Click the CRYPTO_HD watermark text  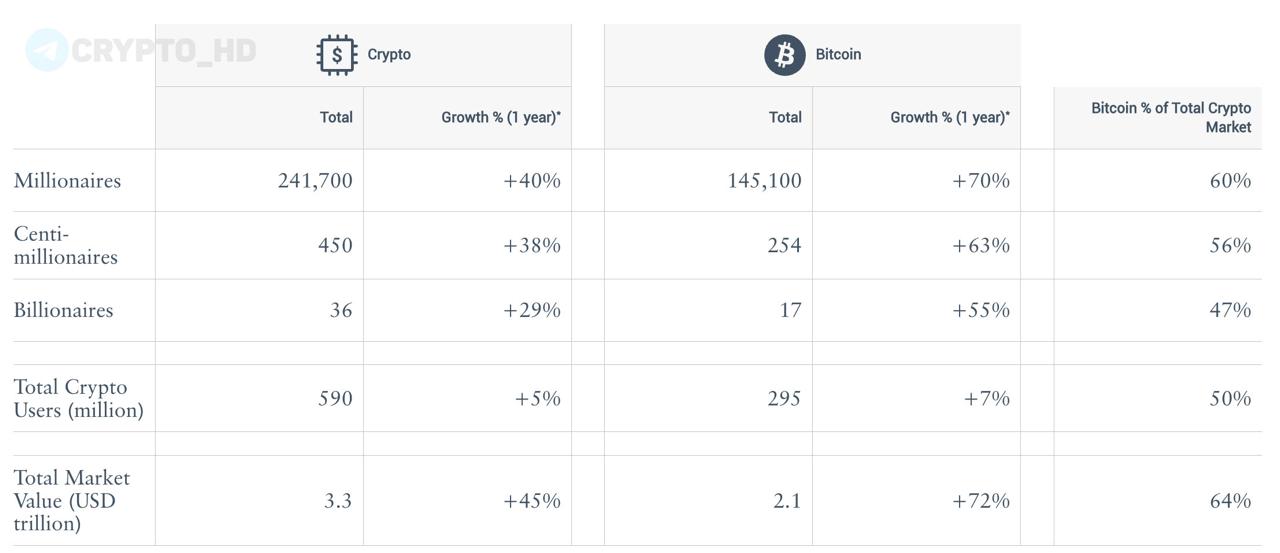point(163,51)
